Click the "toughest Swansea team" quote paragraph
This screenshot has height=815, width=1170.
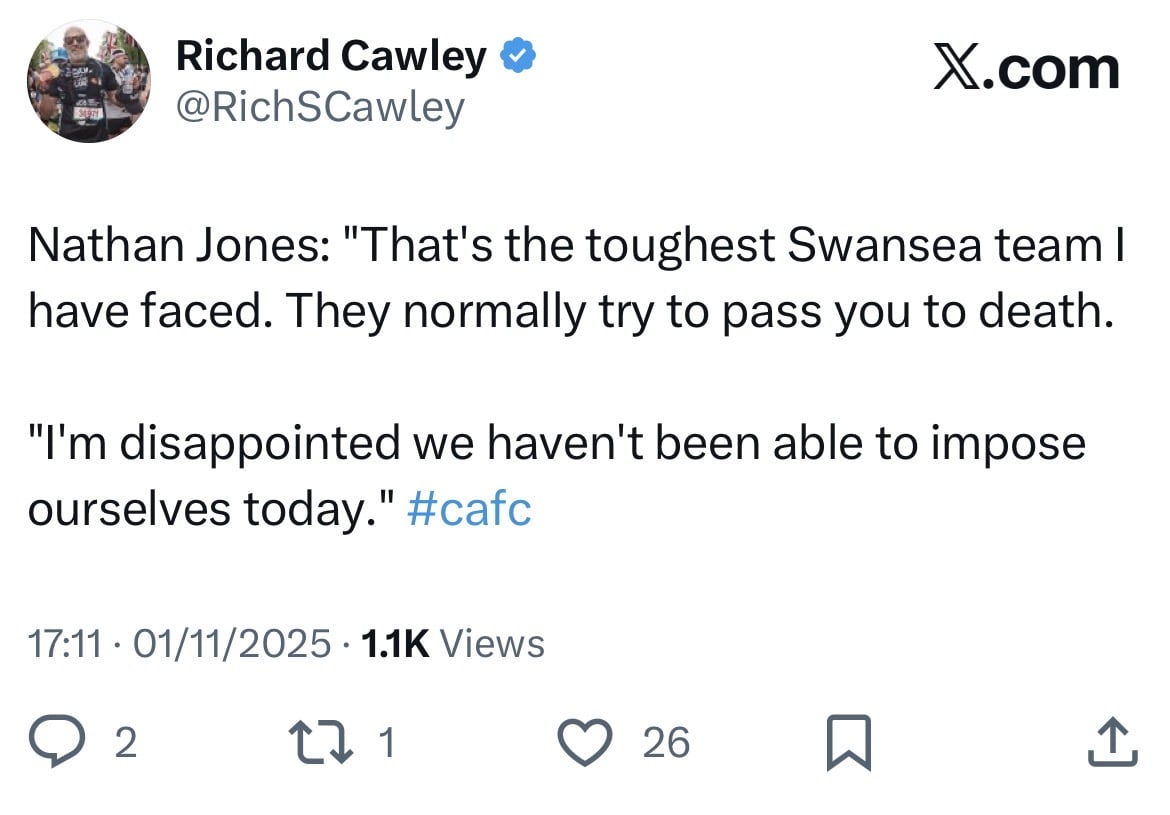click(576, 281)
